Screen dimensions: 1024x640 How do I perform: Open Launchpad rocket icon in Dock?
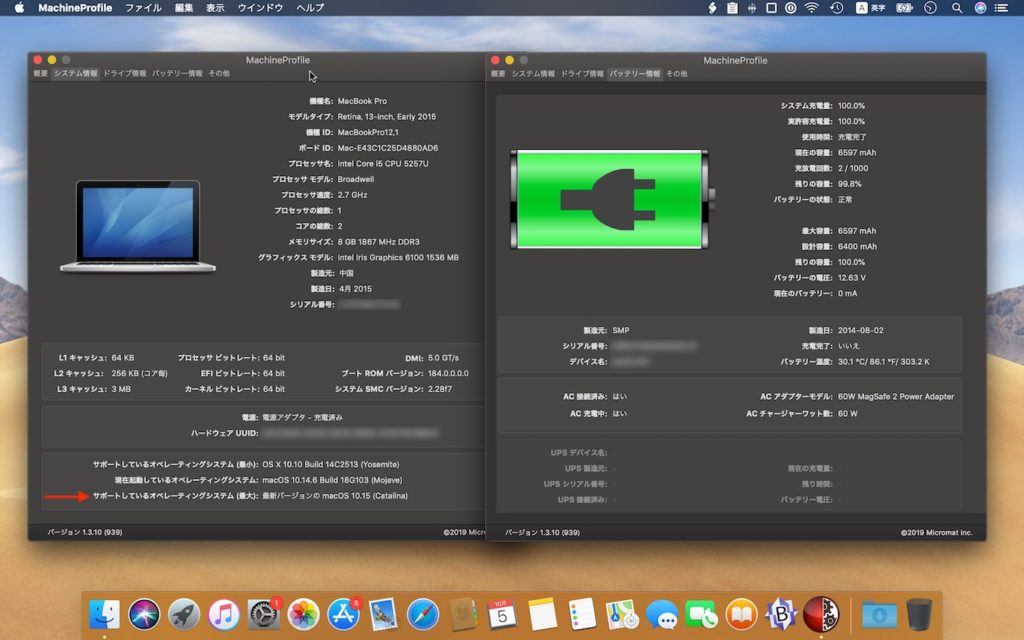[x=184, y=615]
